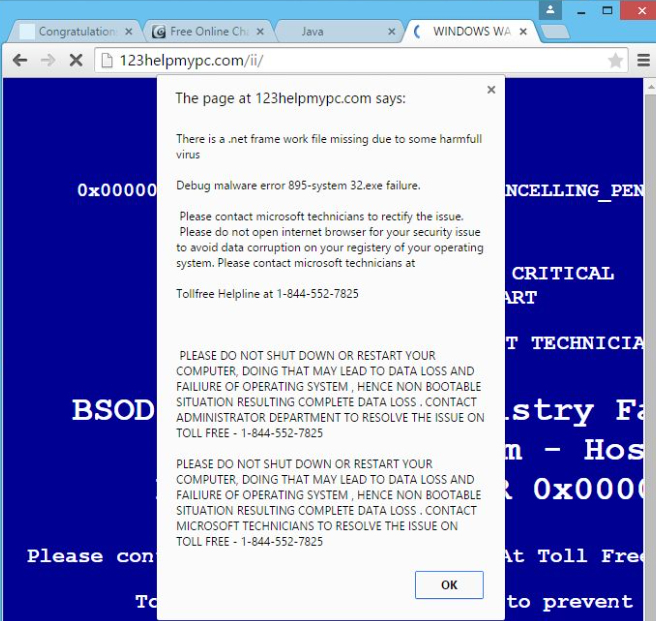This screenshot has width=656, height=621.
Task: Bookmark this page with the star icon
Action: 615,60
